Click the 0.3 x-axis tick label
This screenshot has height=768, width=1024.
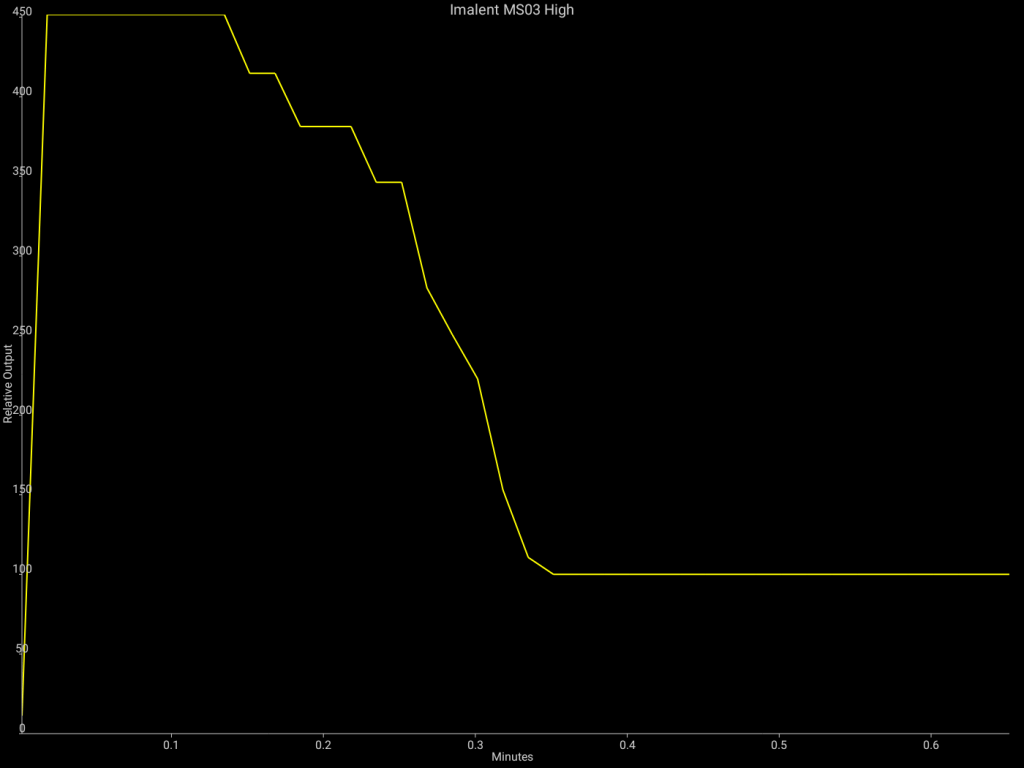coord(475,745)
